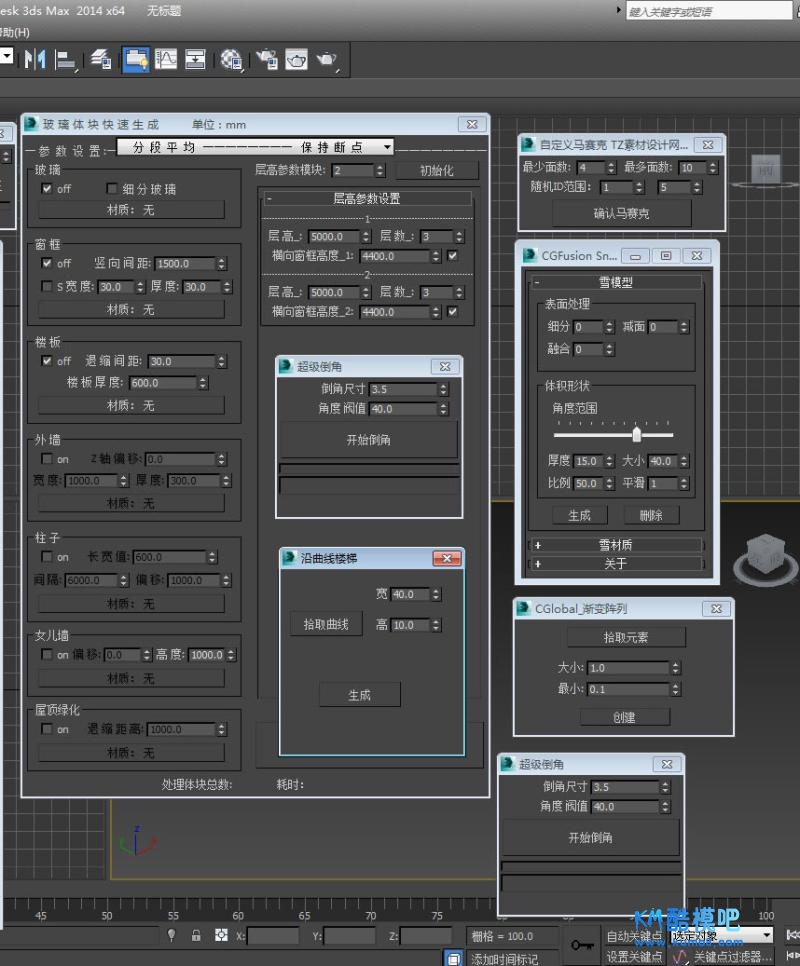This screenshot has width=800, height=966.
Task: Click the 拾取曲线 button
Action: (325, 624)
